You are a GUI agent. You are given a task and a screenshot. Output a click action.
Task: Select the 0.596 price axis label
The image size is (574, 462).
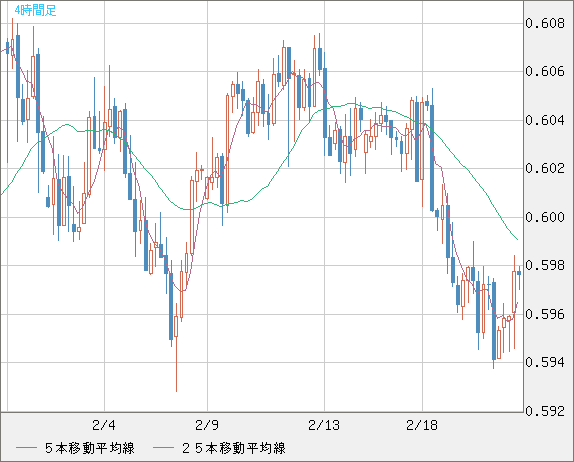click(545, 314)
